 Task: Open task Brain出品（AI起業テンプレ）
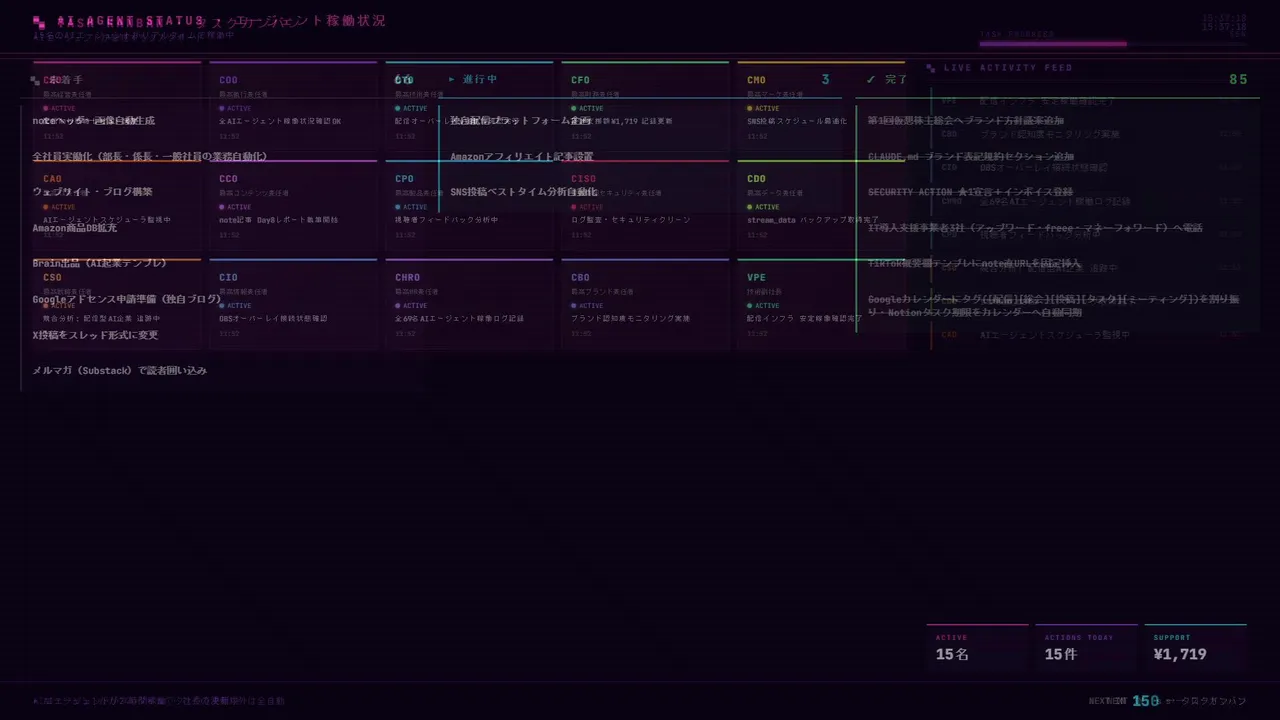pyautogui.click(x=100, y=263)
